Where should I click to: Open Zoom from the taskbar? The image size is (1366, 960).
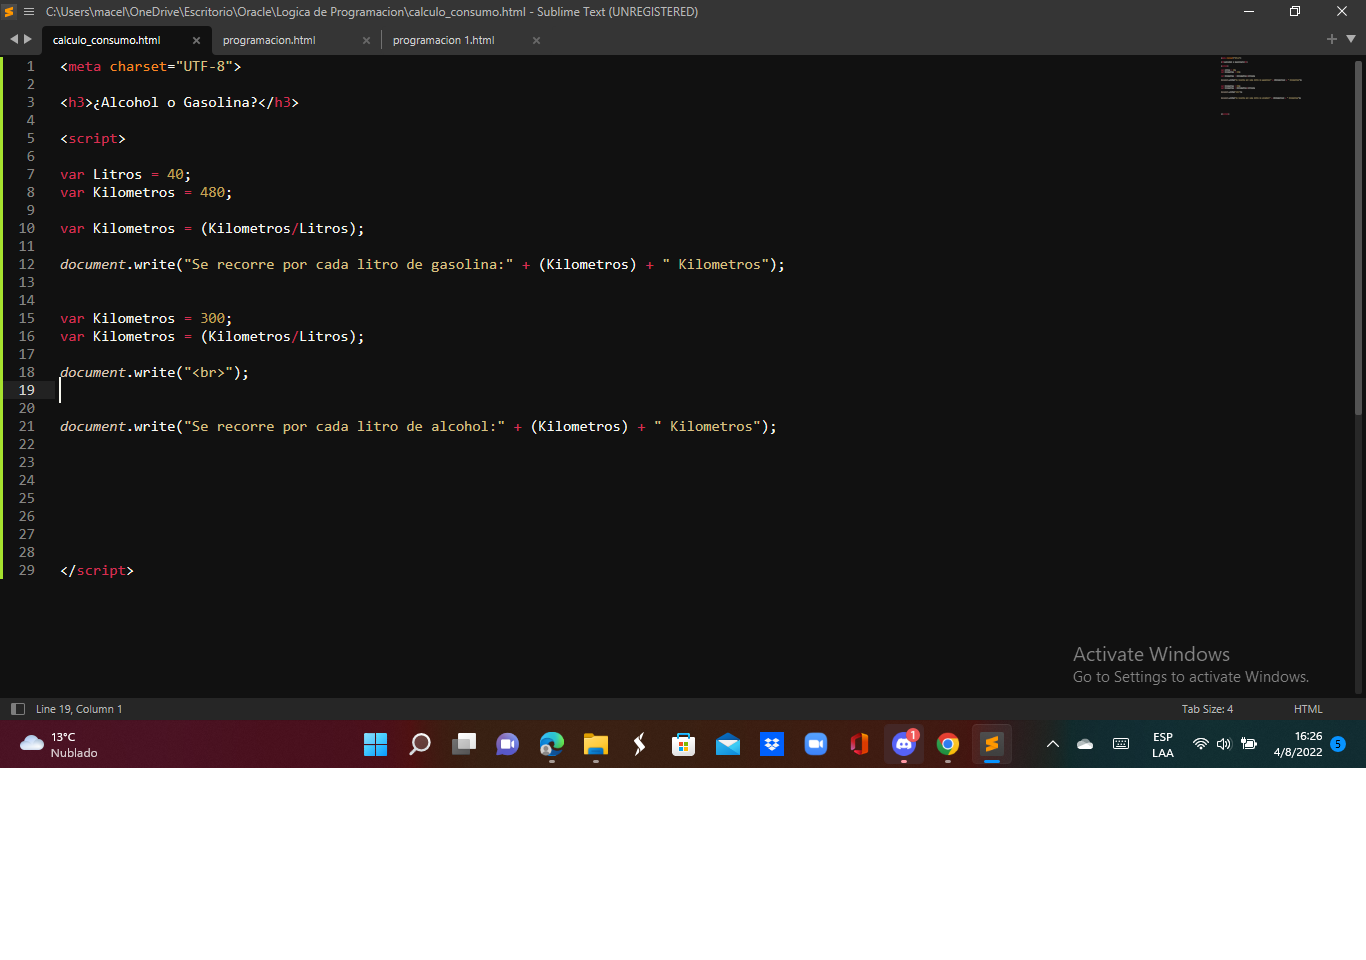816,744
